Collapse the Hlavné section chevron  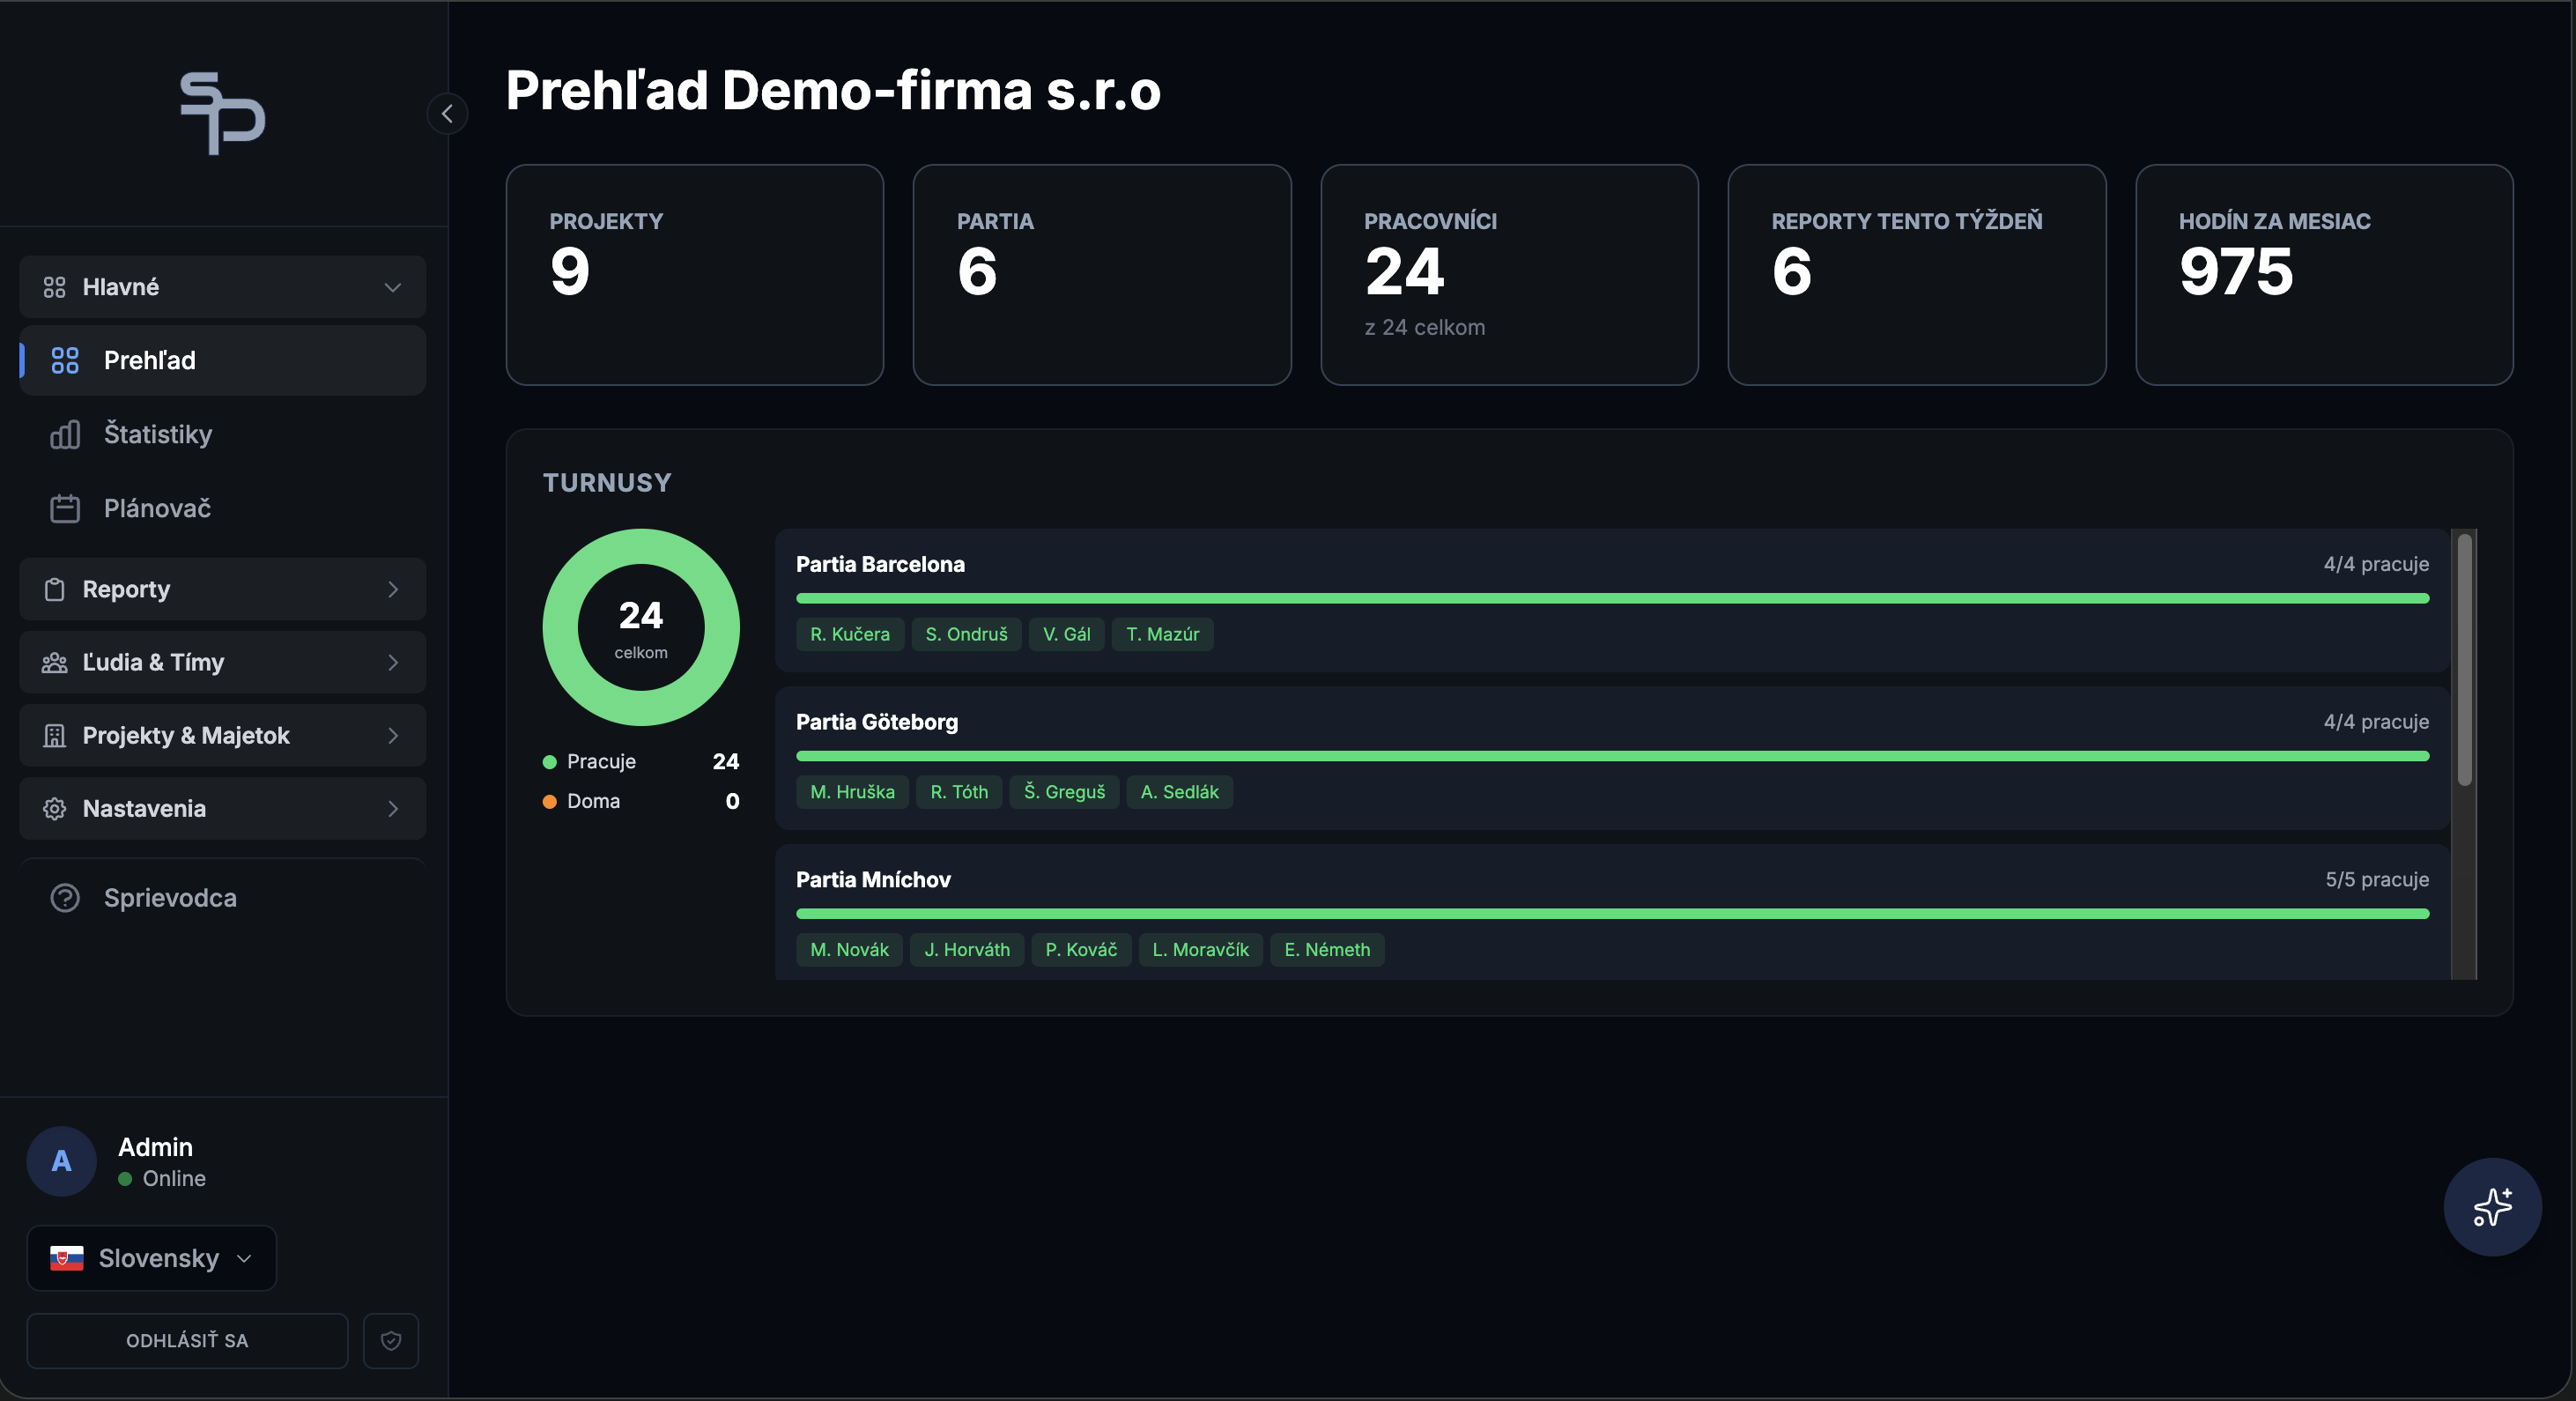(x=393, y=287)
